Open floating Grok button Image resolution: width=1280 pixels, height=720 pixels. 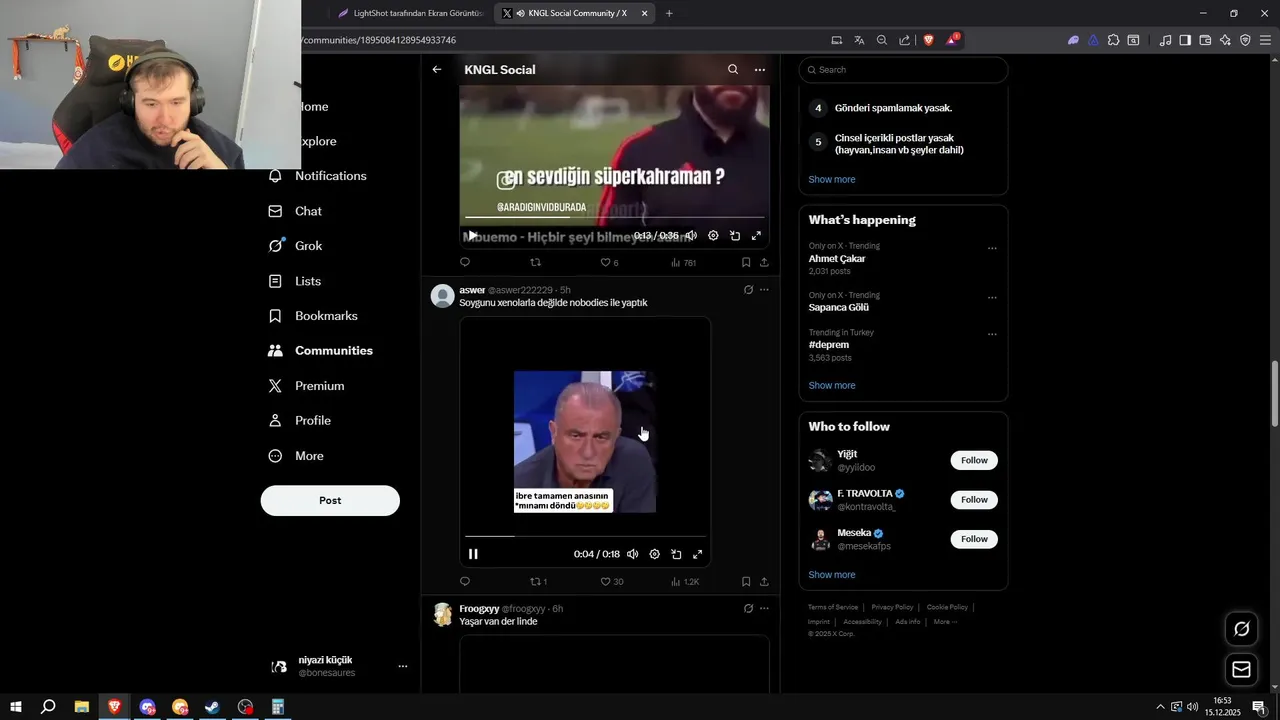click(1242, 629)
